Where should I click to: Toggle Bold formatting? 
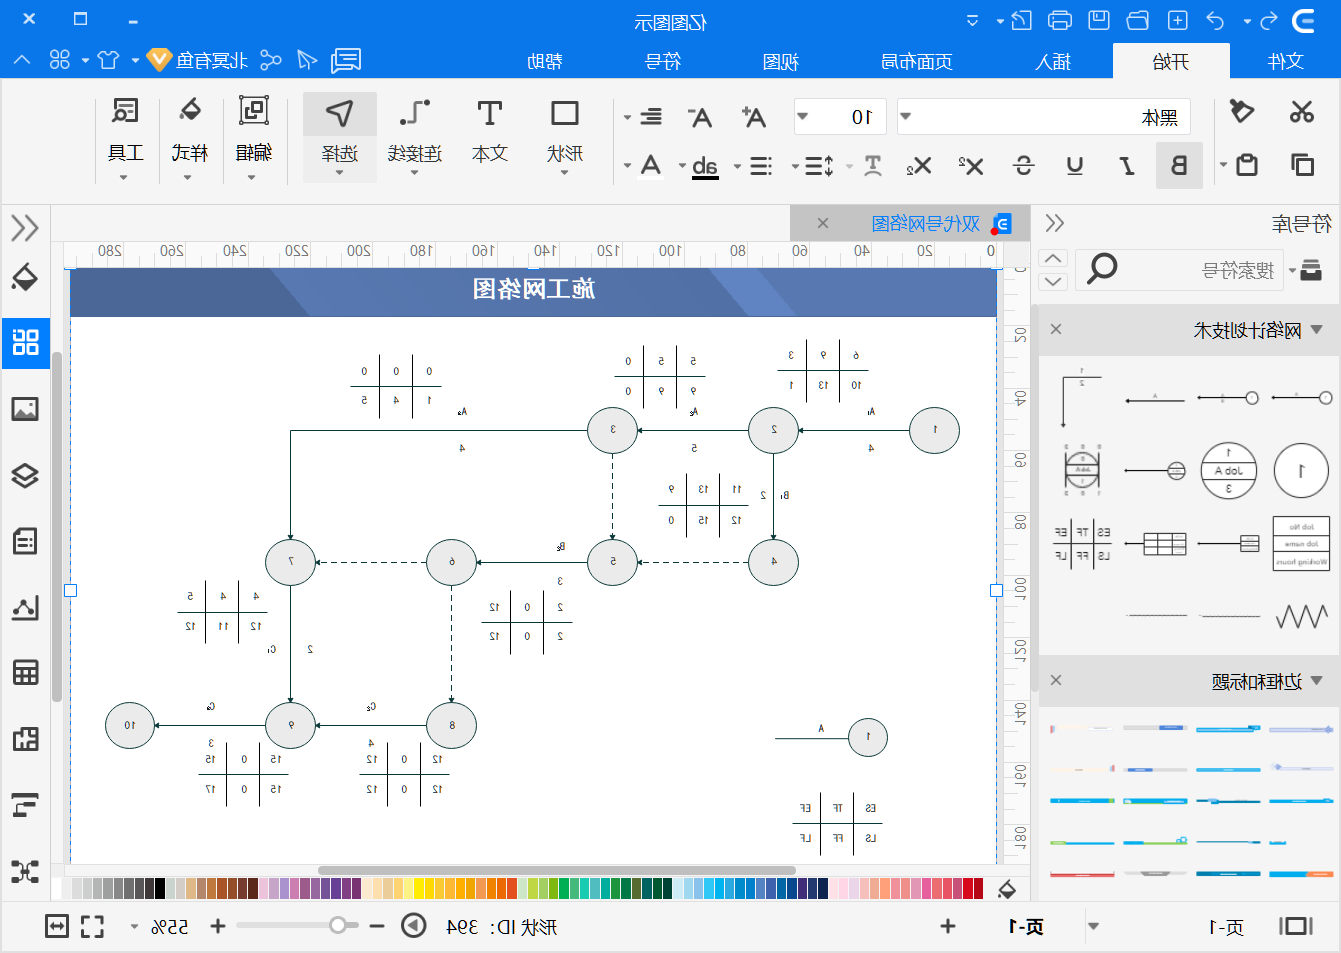[x=1179, y=165]
